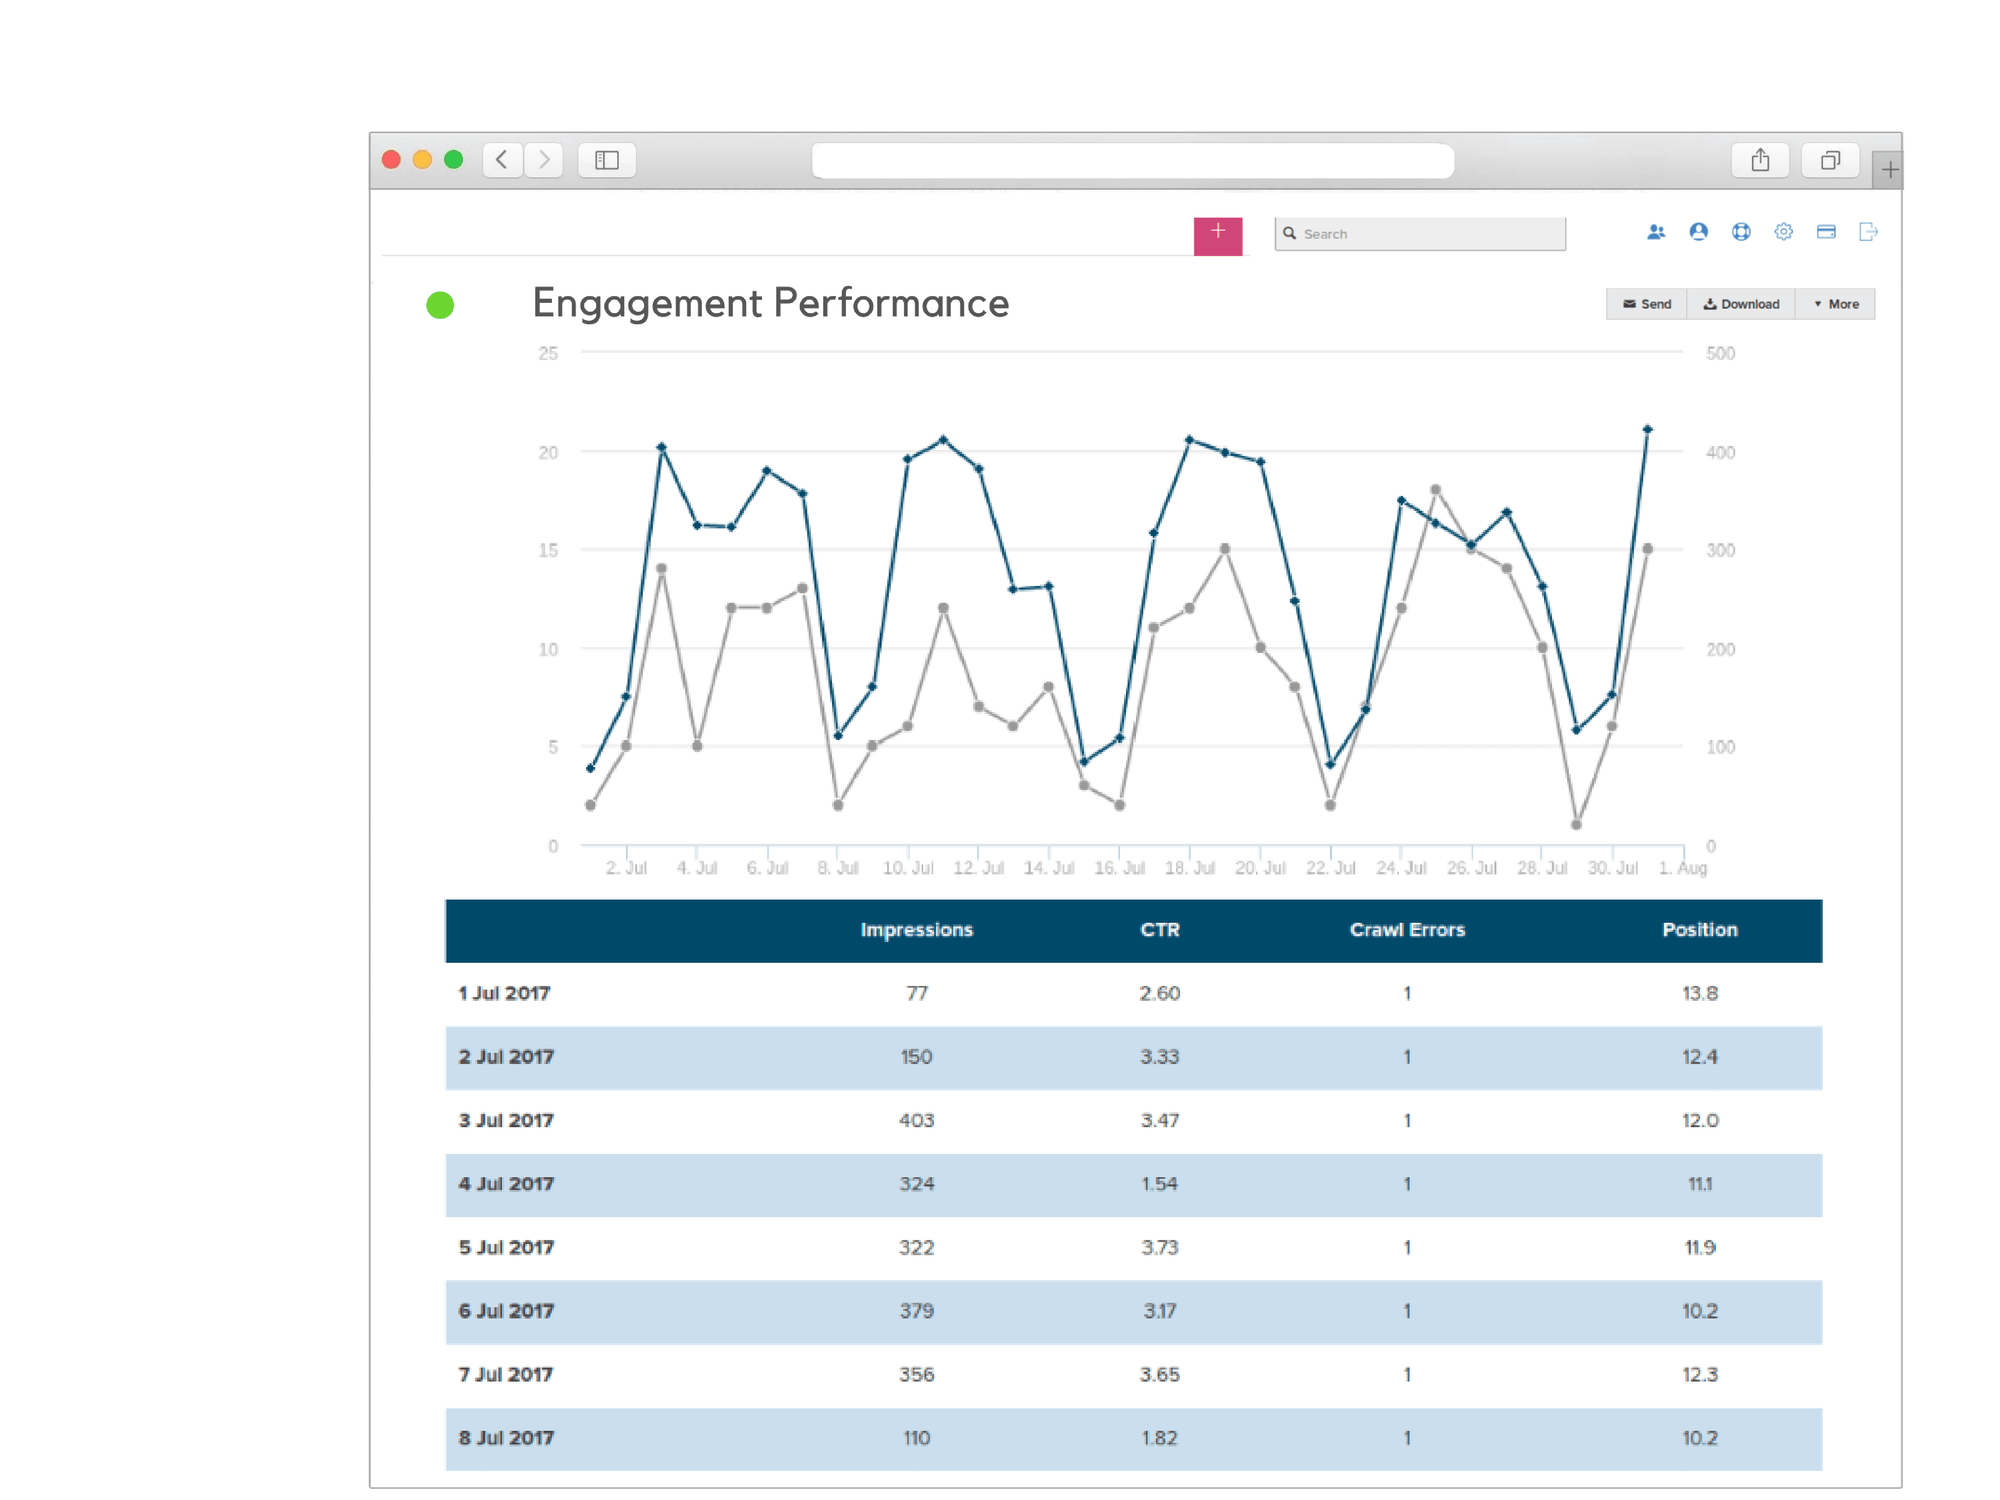The width and height of the screenshot is (2000, 1500).
Task: Show tab overview with overlapping squares icon
Action: [1830, 159]
